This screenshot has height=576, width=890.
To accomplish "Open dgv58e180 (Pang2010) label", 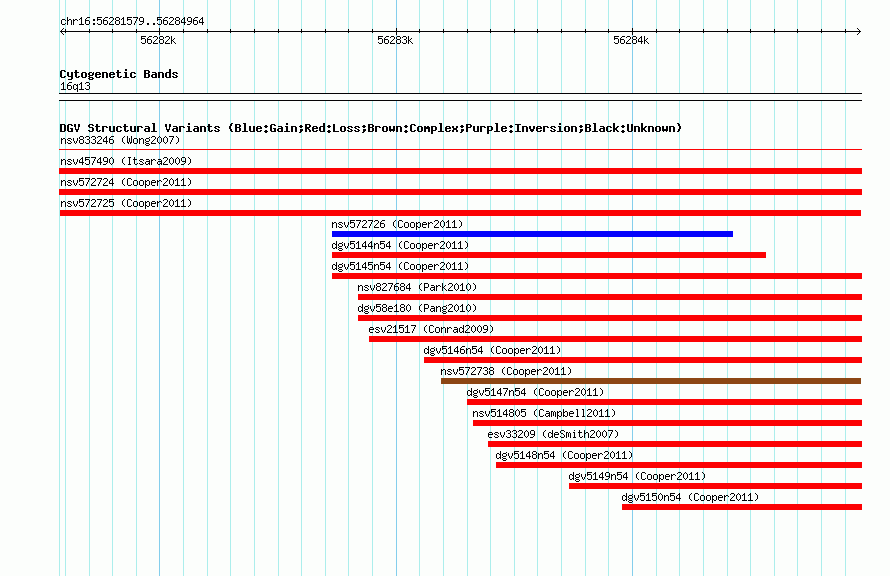I will pyautogui.click(x=417, y=308).
